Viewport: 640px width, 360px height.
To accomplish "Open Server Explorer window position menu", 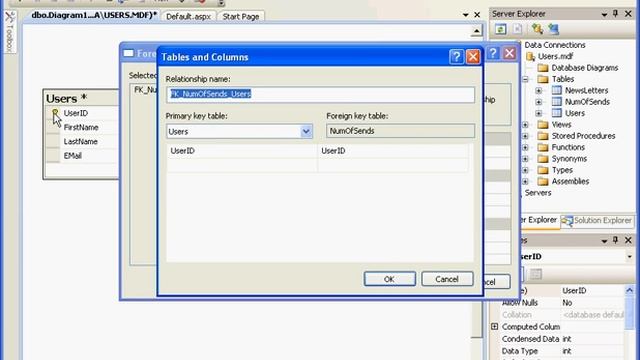I will click(x=604, y=14).
